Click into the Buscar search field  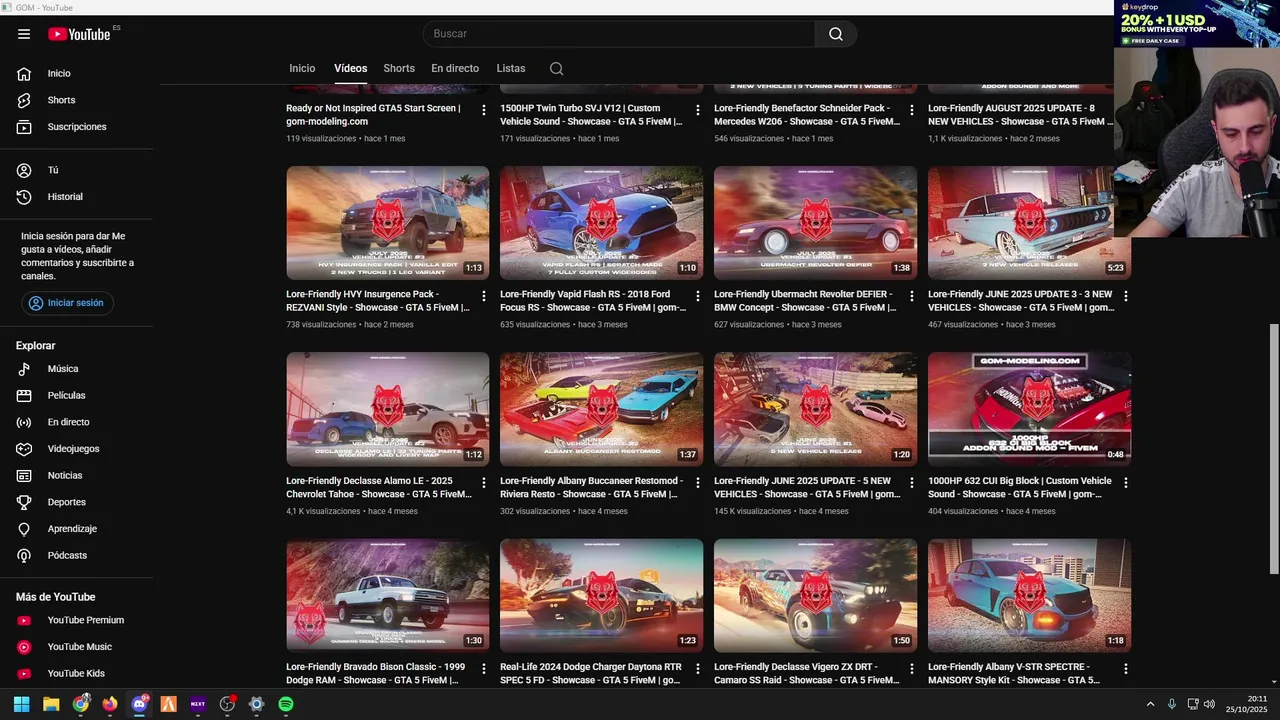pyautogui.click(x=620, y=34)
